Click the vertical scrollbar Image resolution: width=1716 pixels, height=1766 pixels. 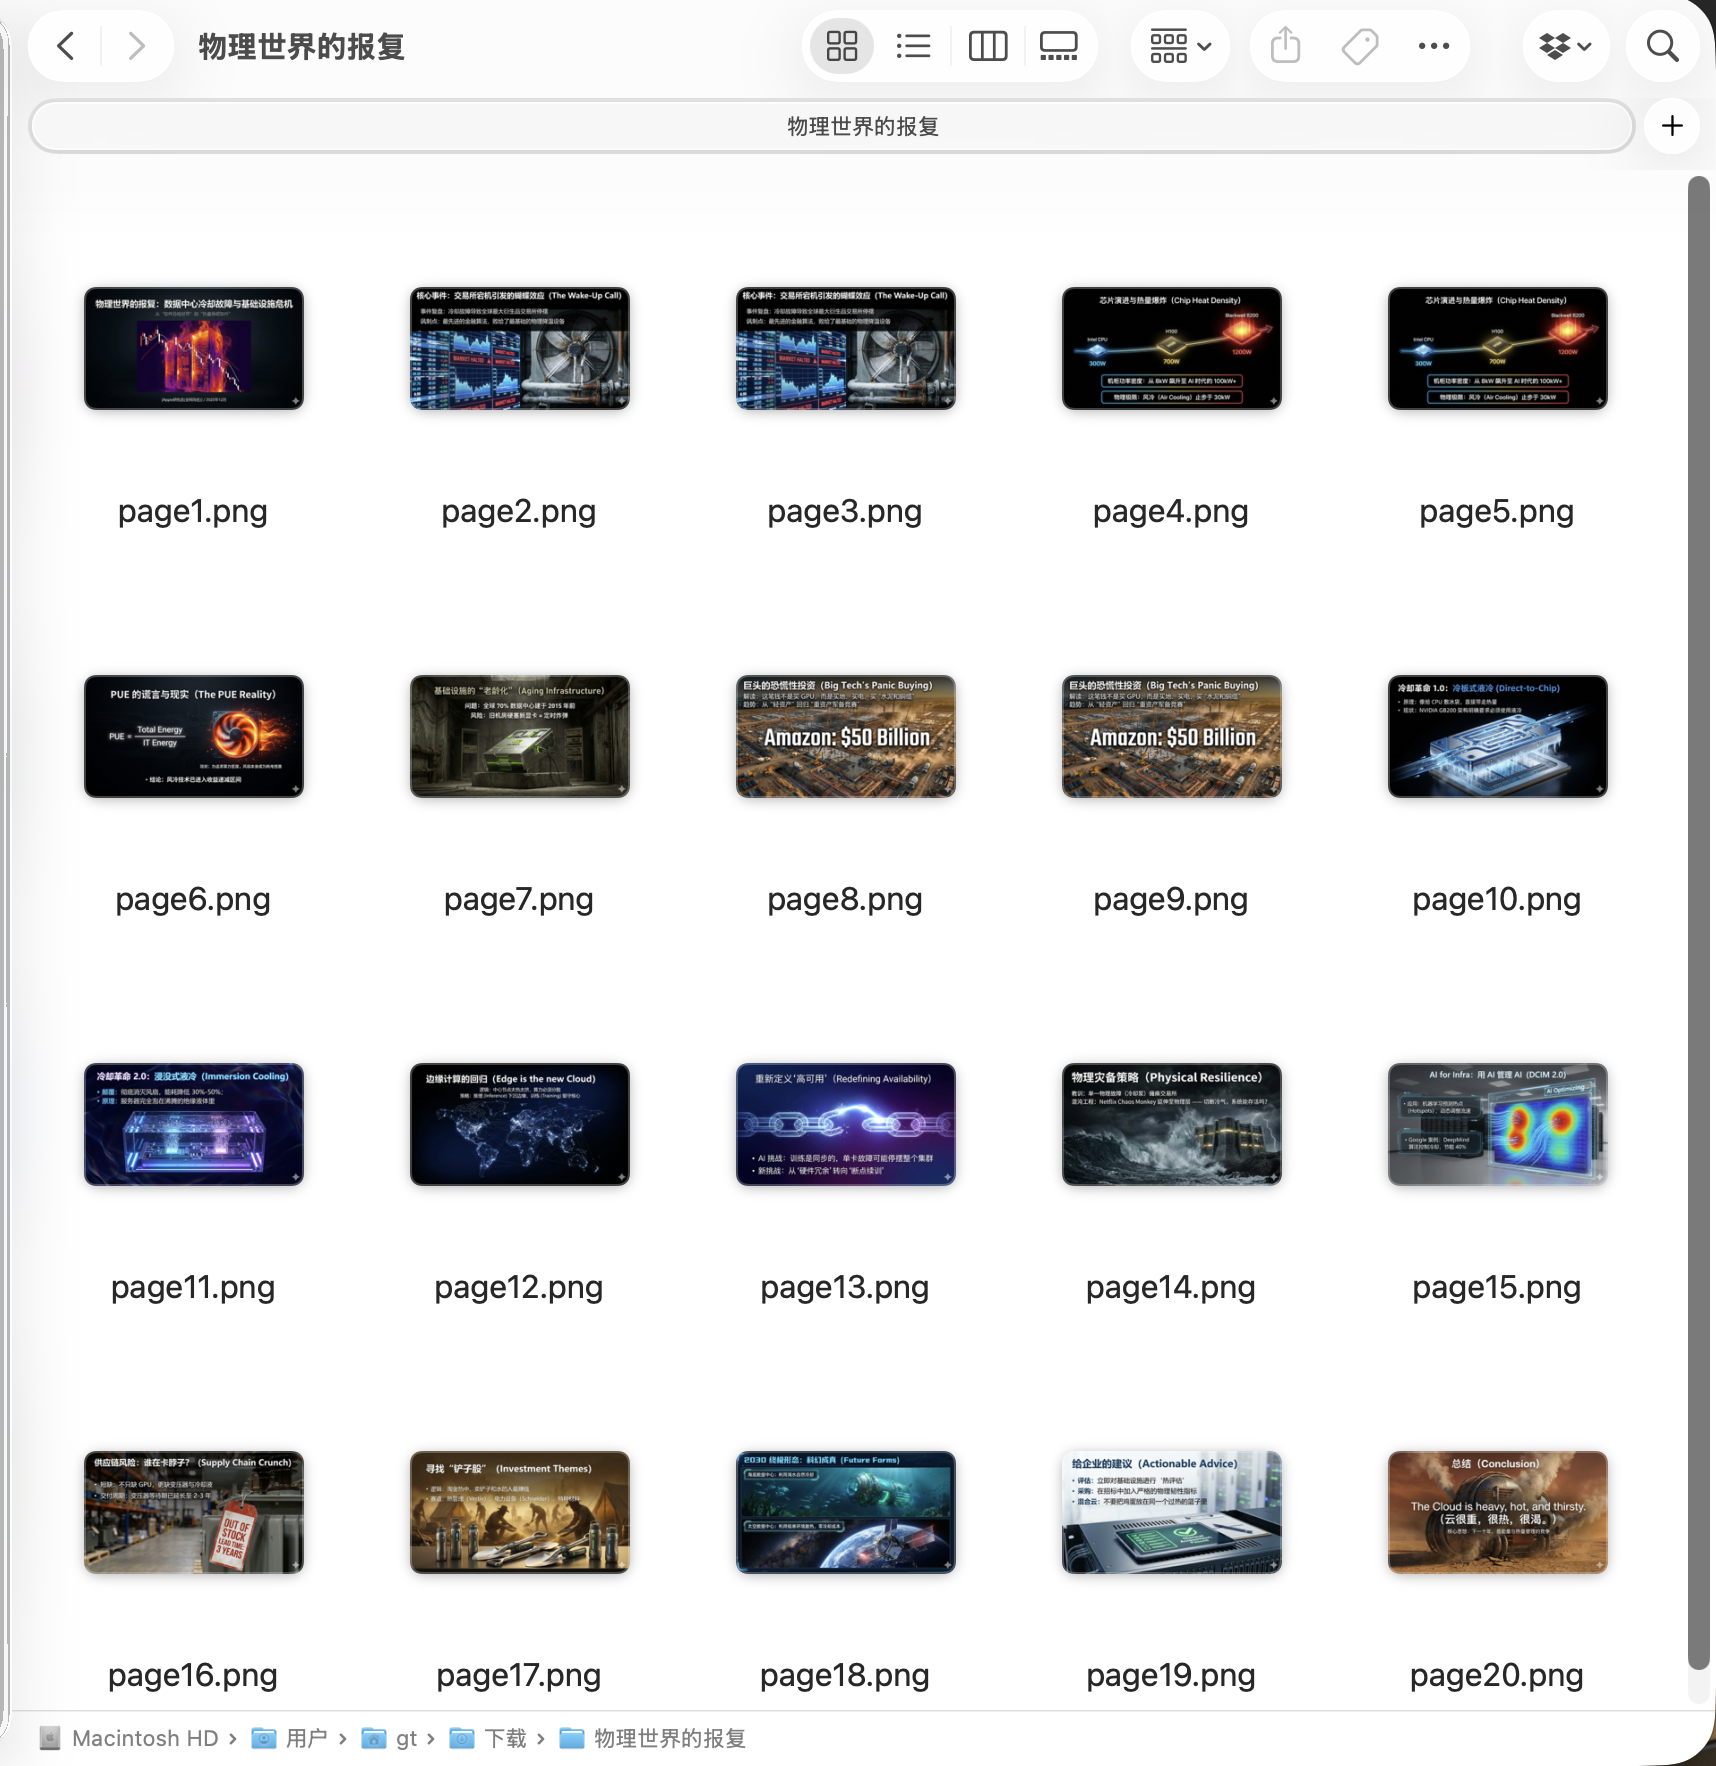[x=1698, y=922]
